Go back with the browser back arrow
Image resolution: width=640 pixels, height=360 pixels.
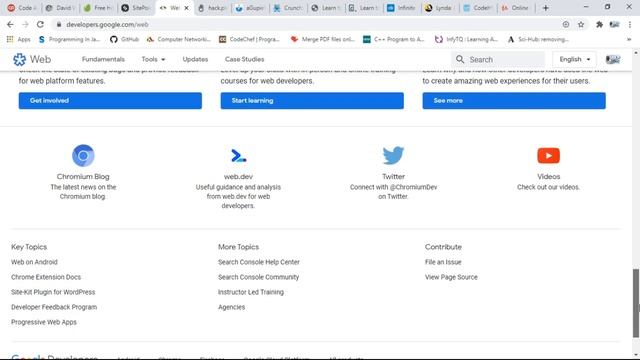(x=10, y=24)
